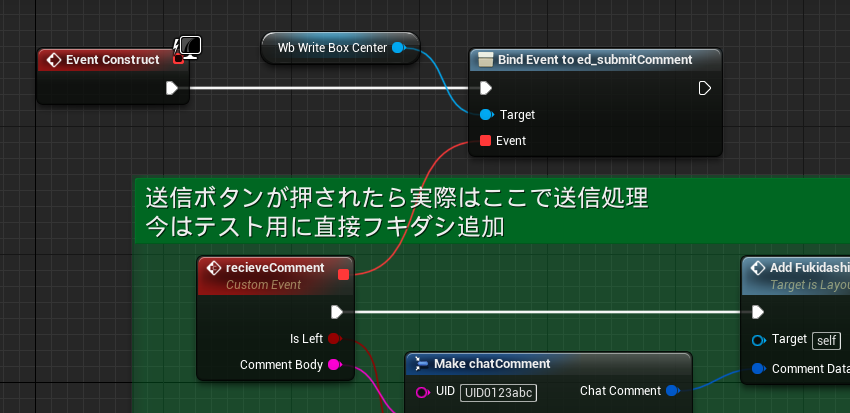850x413 pixels.
Task: Select the Bind Event to ed_submitComment title
Action: tap(595, 60)
